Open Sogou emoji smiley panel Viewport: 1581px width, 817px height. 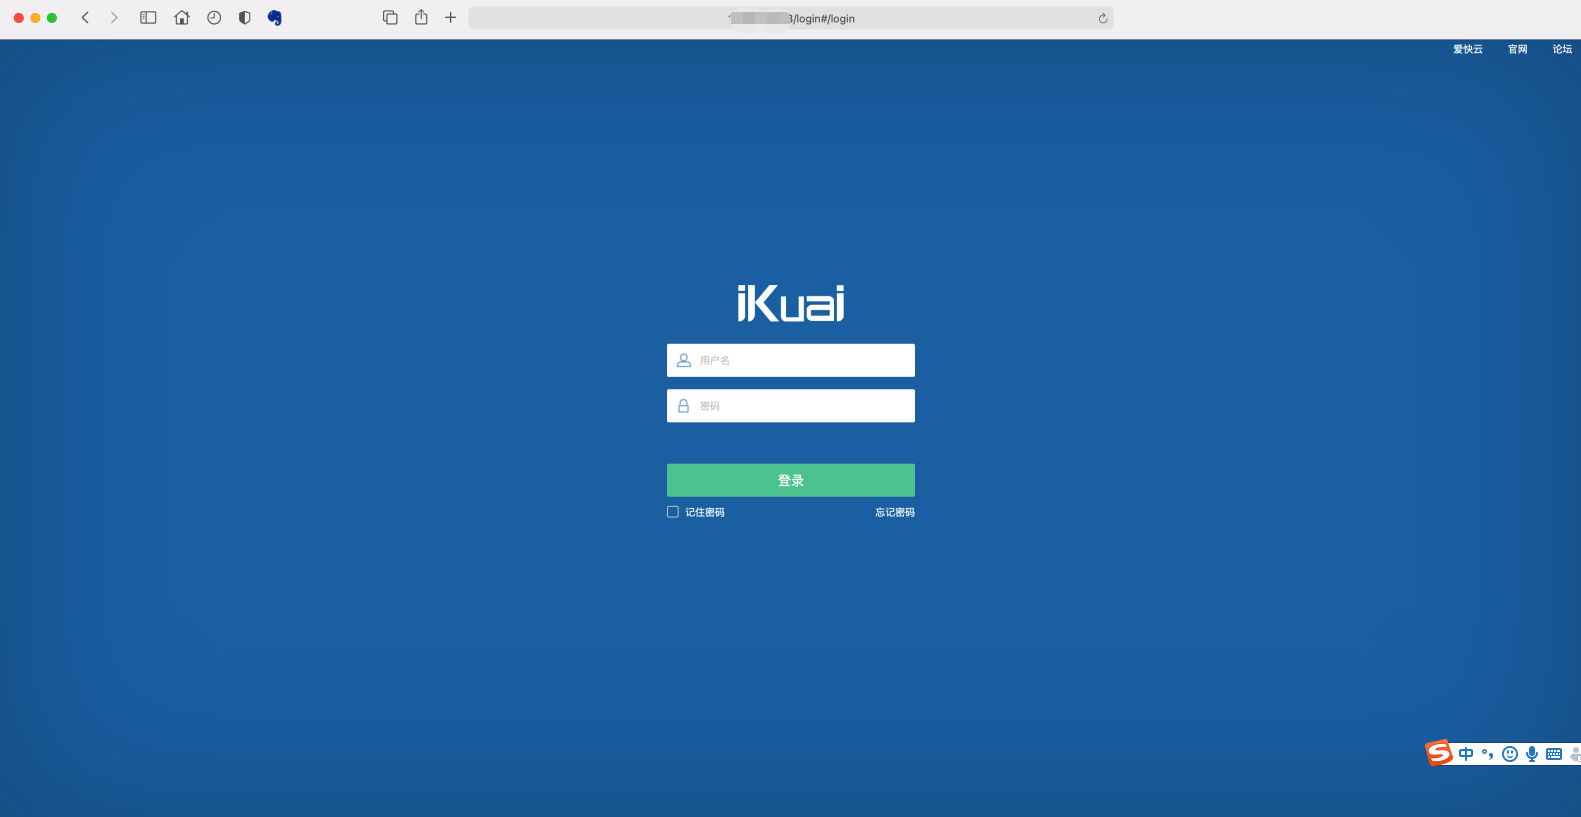(x=1510, y=754)
